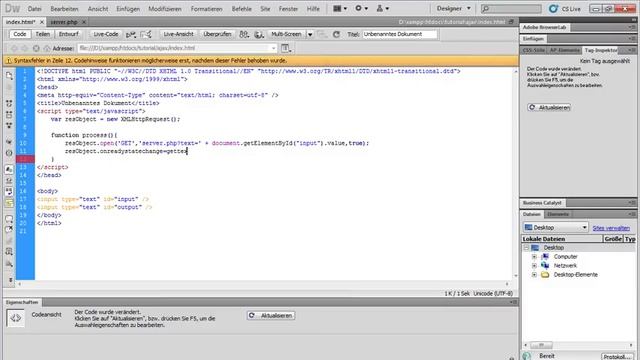Switch to the server.php document tab
Image resolution: width=640 pixels, height=360 pixels.
coord(64,22)
